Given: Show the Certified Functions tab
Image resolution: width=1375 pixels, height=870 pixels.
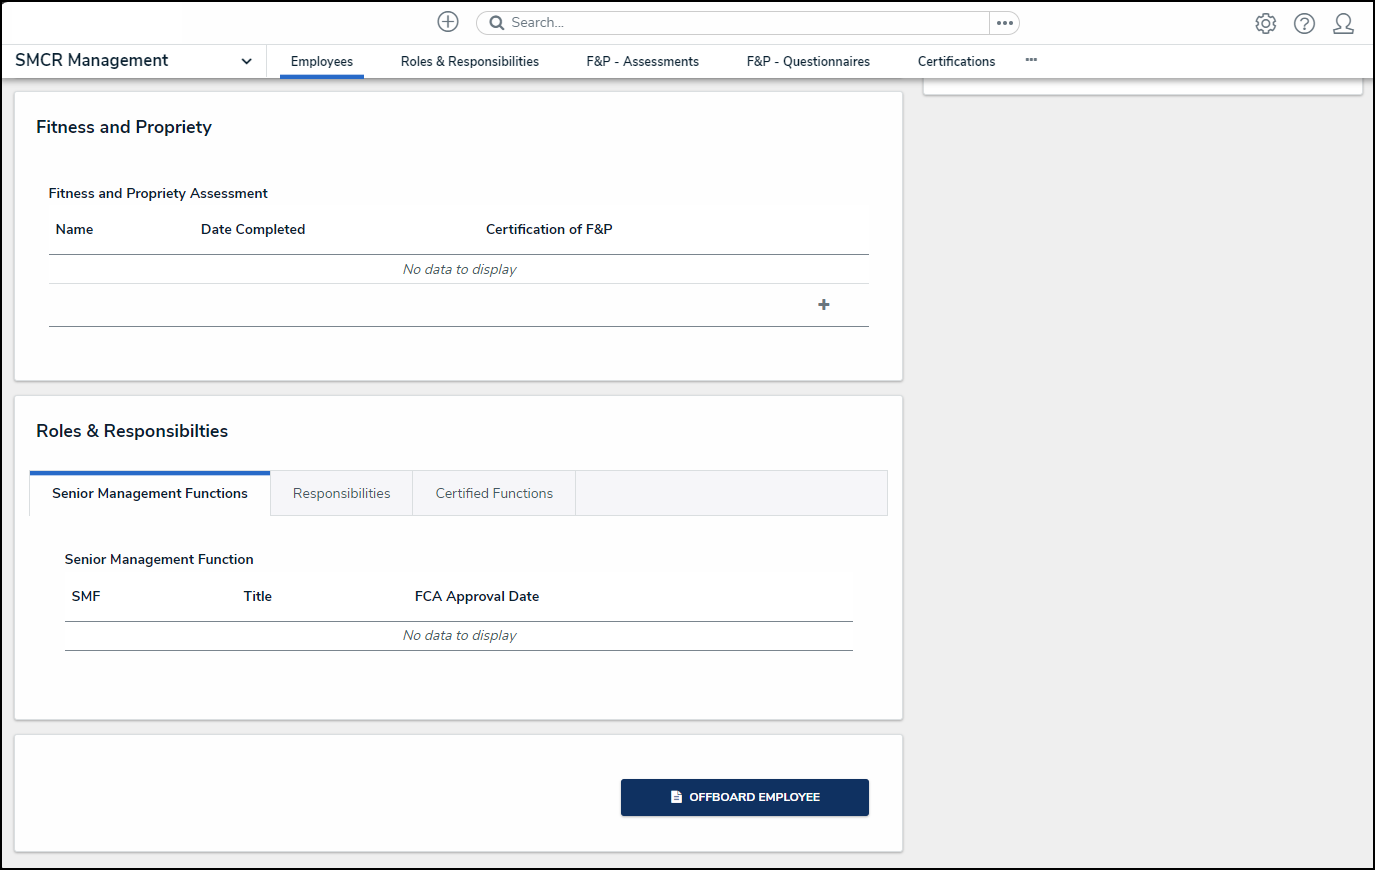Looking at the screenshot, I should click(494, 493).
